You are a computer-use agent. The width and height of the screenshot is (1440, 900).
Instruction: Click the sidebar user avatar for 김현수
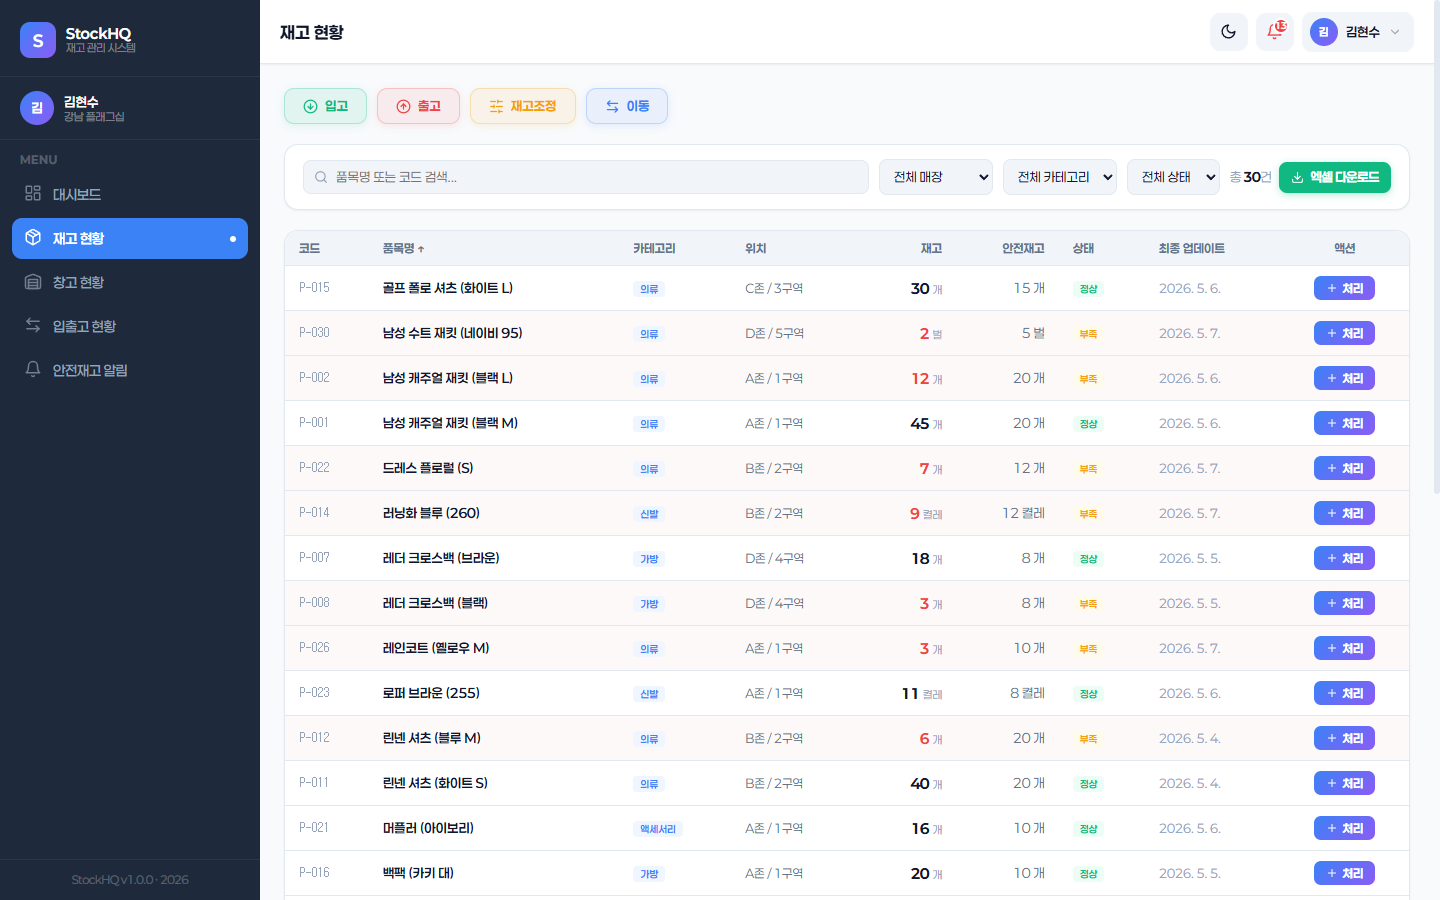(x=37, y=108)
